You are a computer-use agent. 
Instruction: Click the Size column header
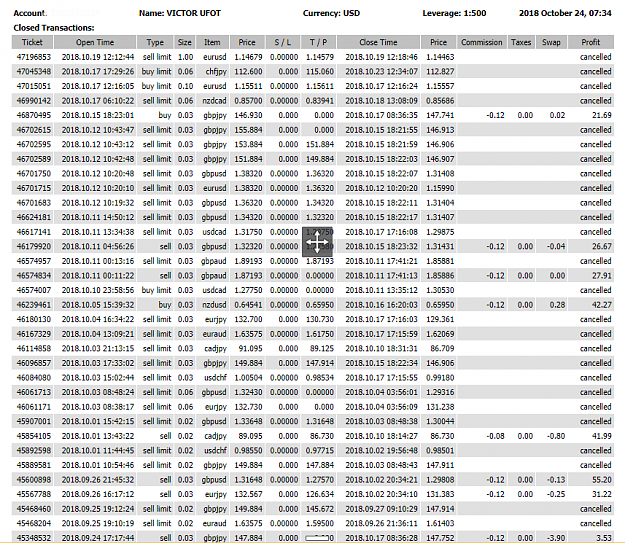185,42
